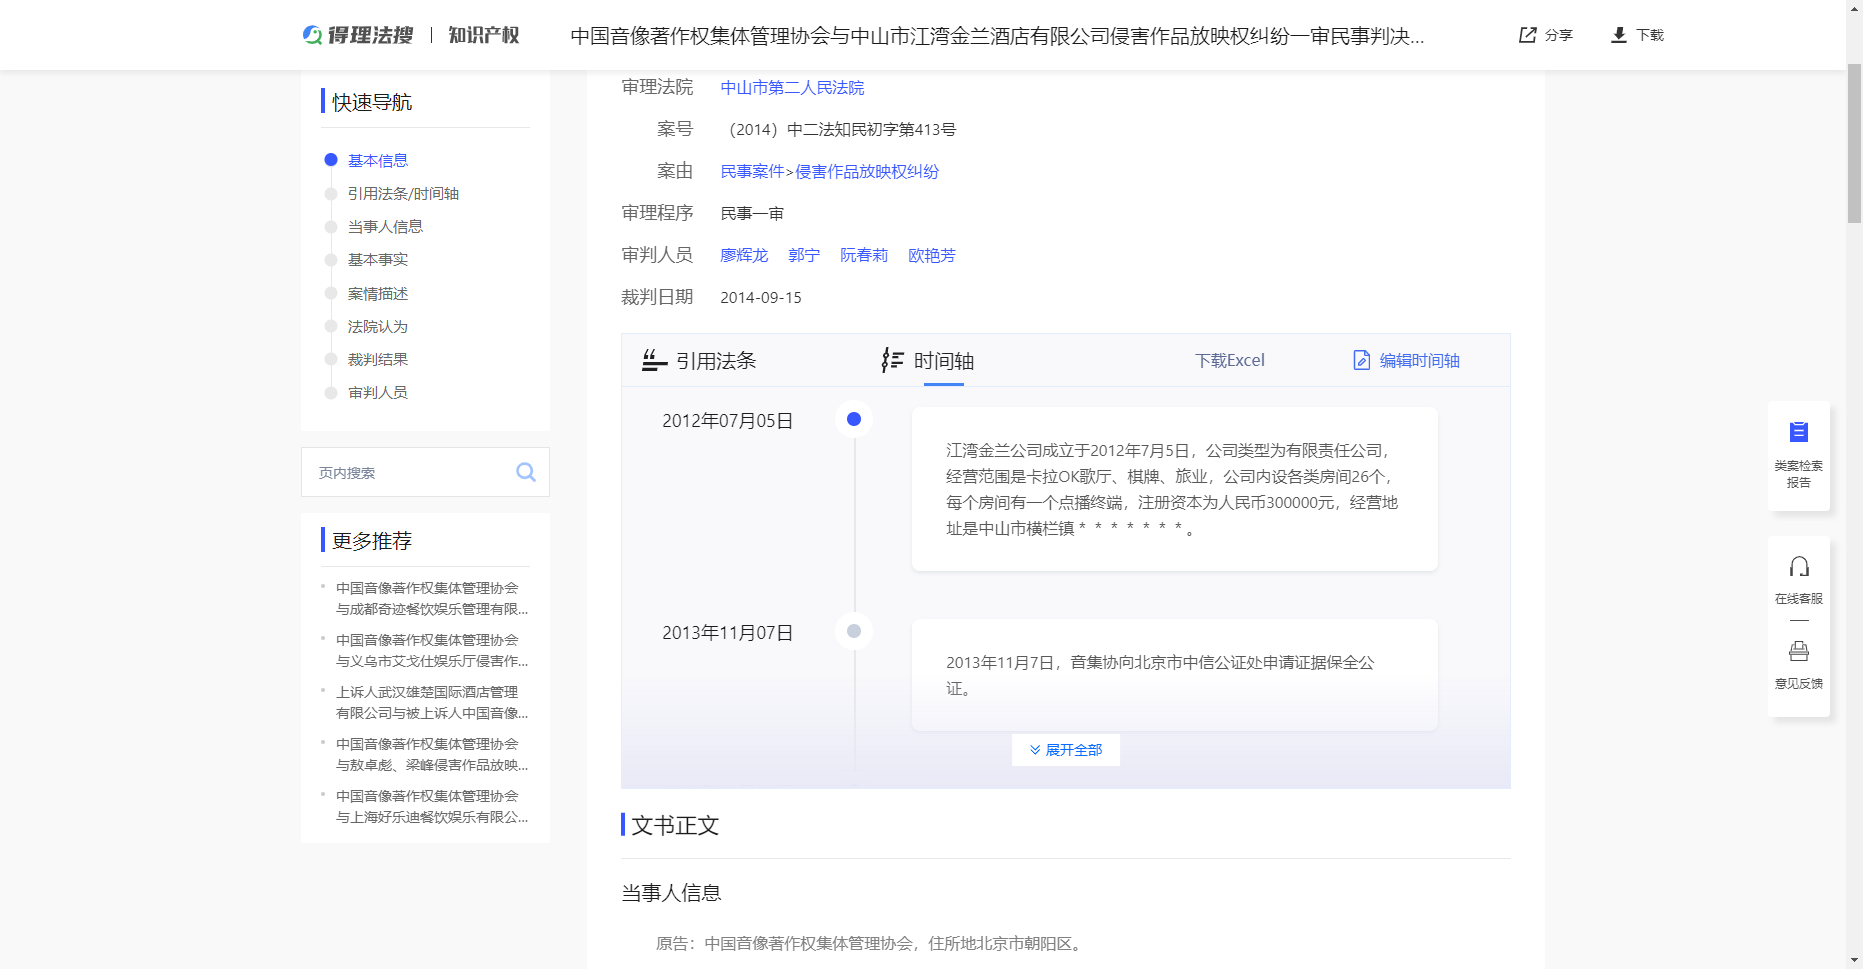The width and height of the screenshot is (1863, 969).
Task: Open 侵害作品放映权纠纷 link
Action: (867, 172)
